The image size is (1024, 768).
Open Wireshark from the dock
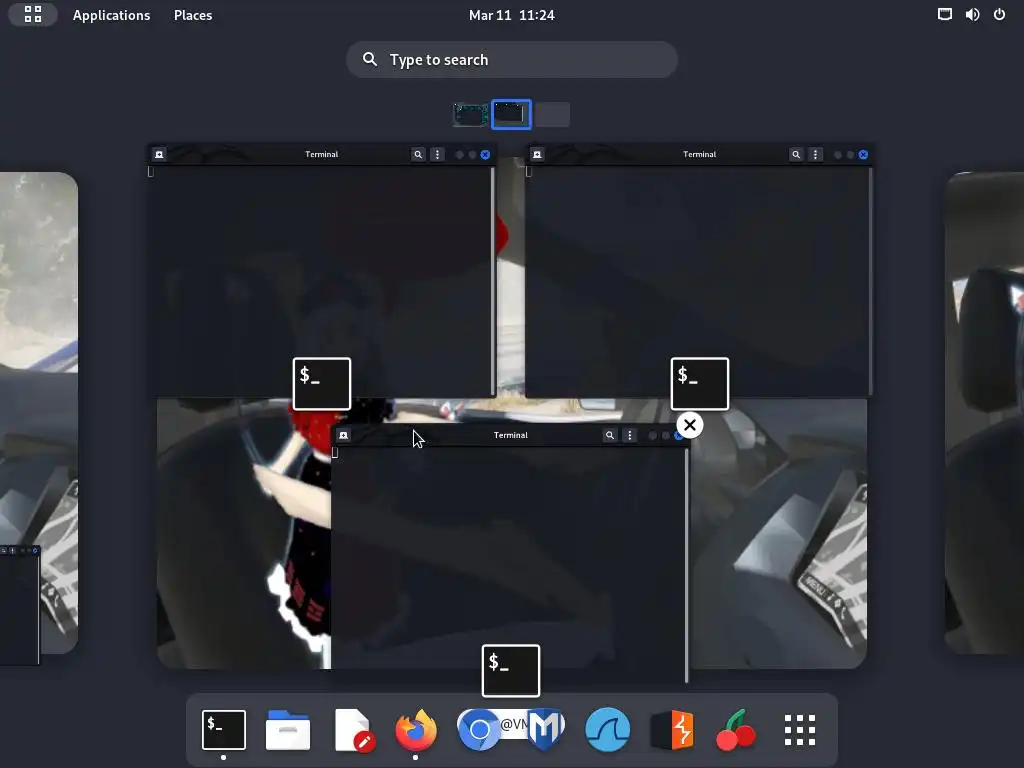pos(607,729)
